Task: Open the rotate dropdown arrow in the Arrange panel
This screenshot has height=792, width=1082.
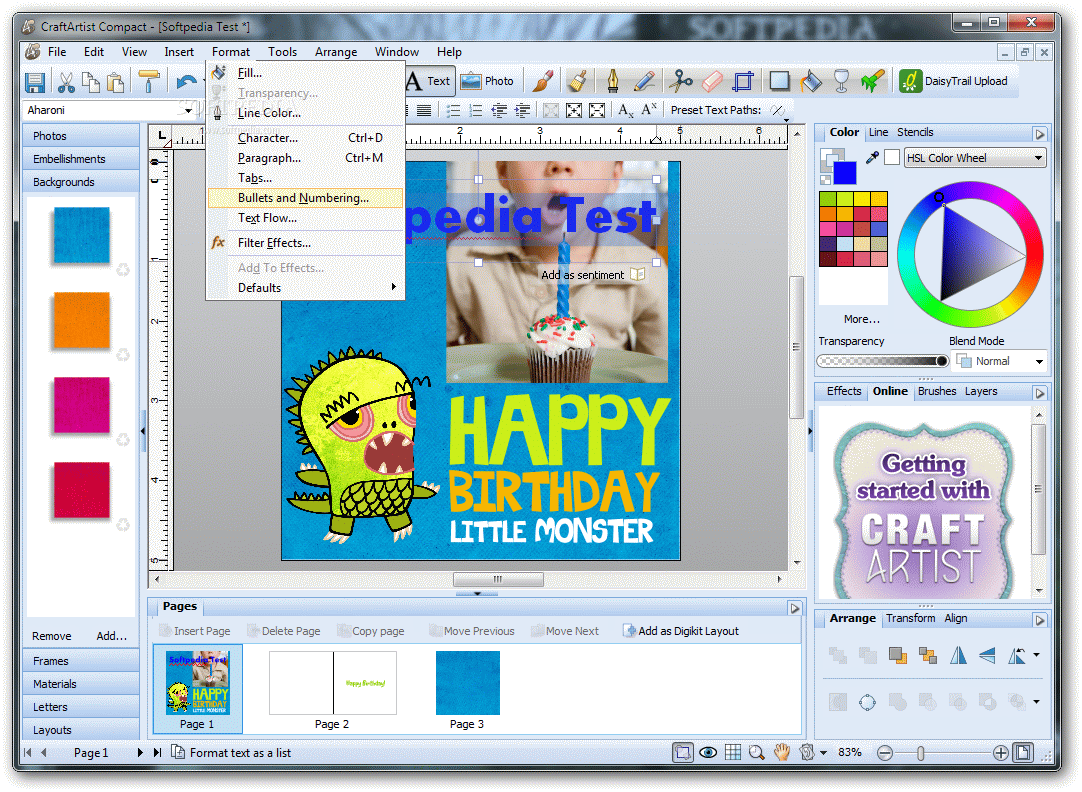Action: [x=1036, y=655]
